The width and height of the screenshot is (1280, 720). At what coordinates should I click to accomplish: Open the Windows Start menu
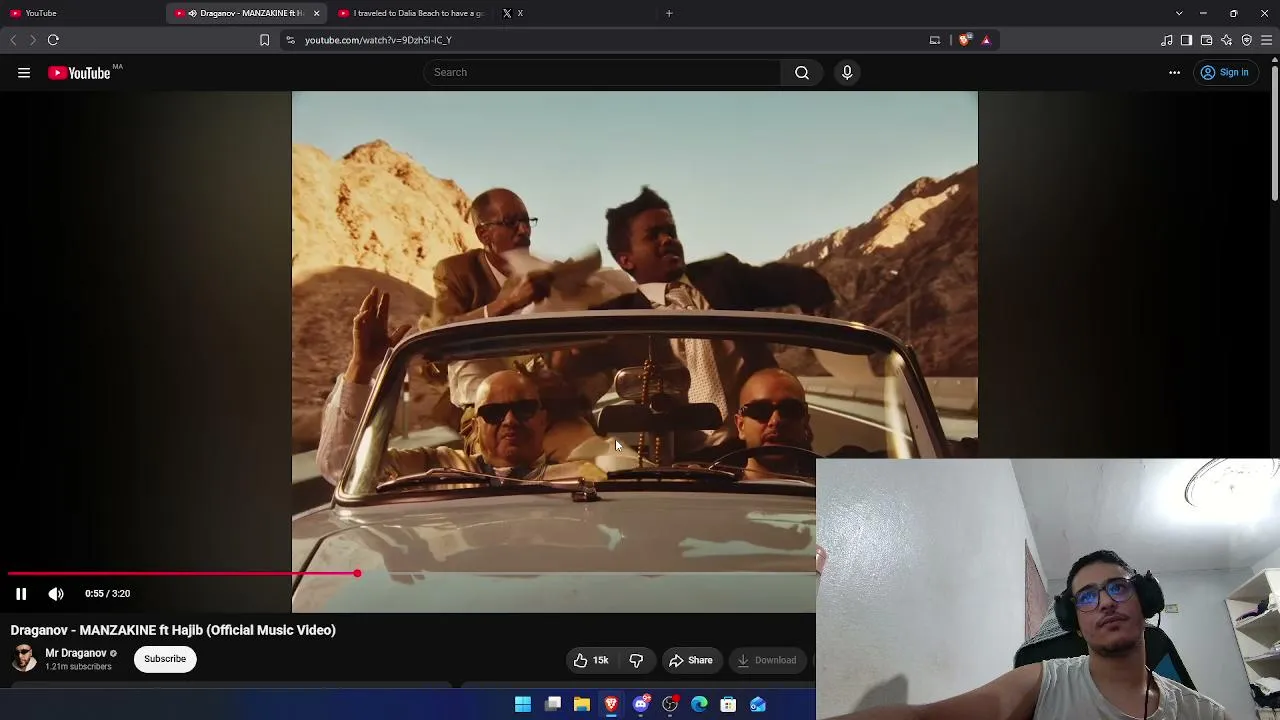click(x=523, y=705)
